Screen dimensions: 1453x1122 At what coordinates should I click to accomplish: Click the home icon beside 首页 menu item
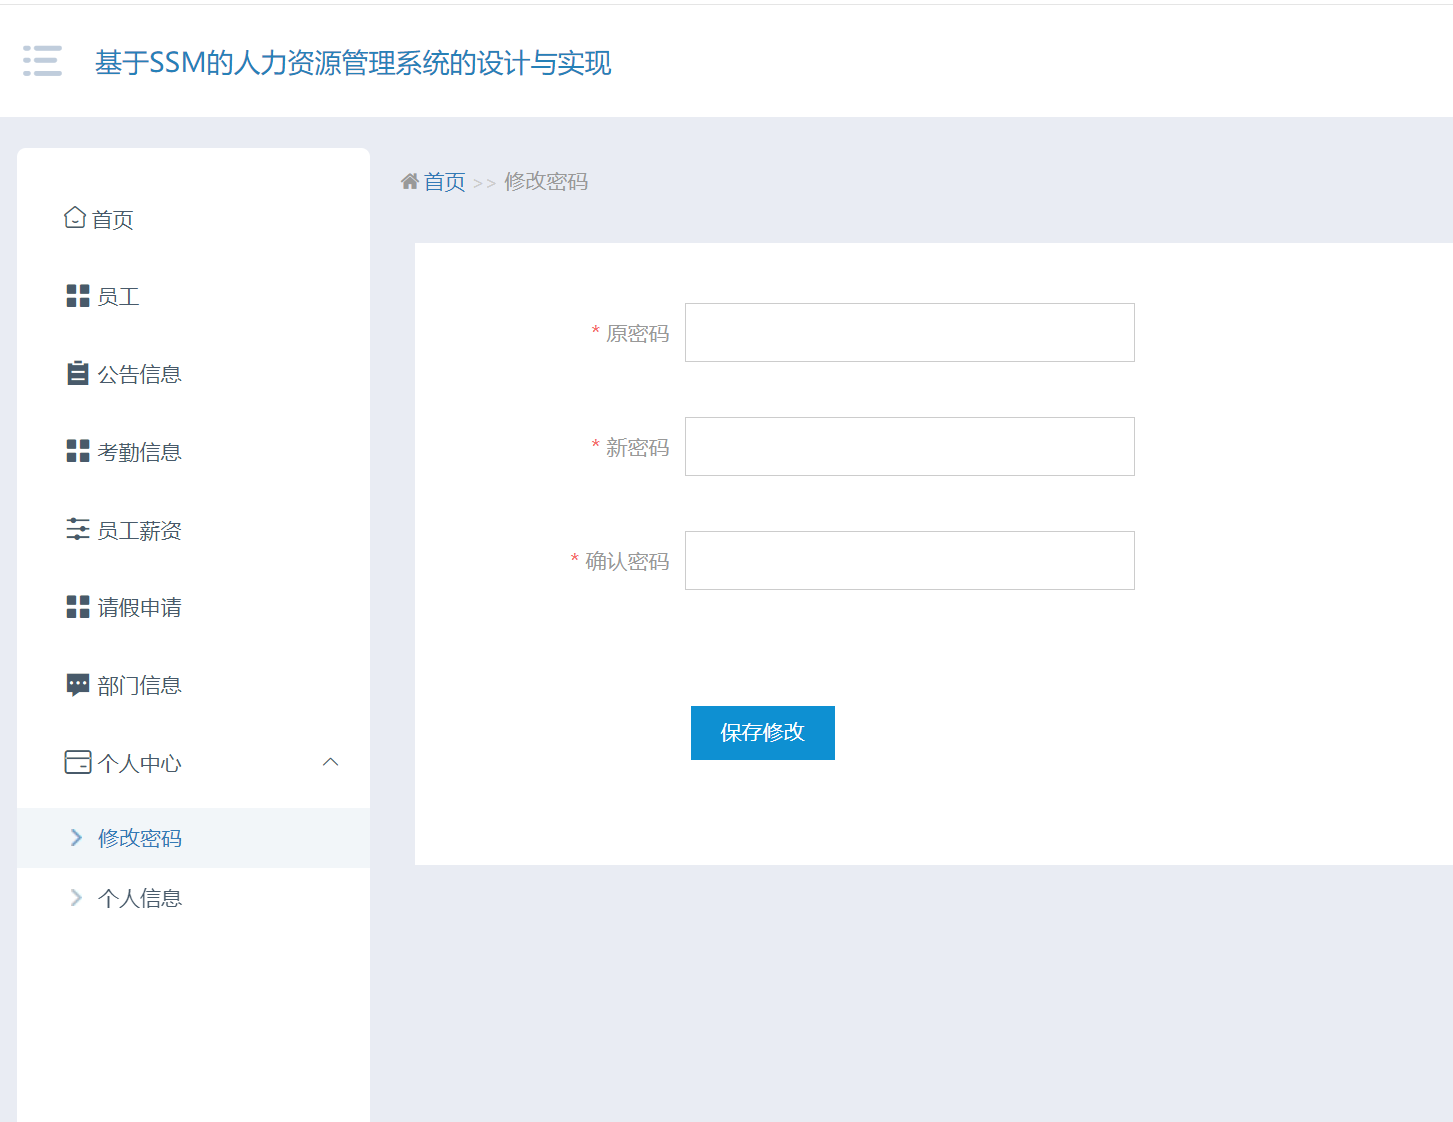(76, 217)
